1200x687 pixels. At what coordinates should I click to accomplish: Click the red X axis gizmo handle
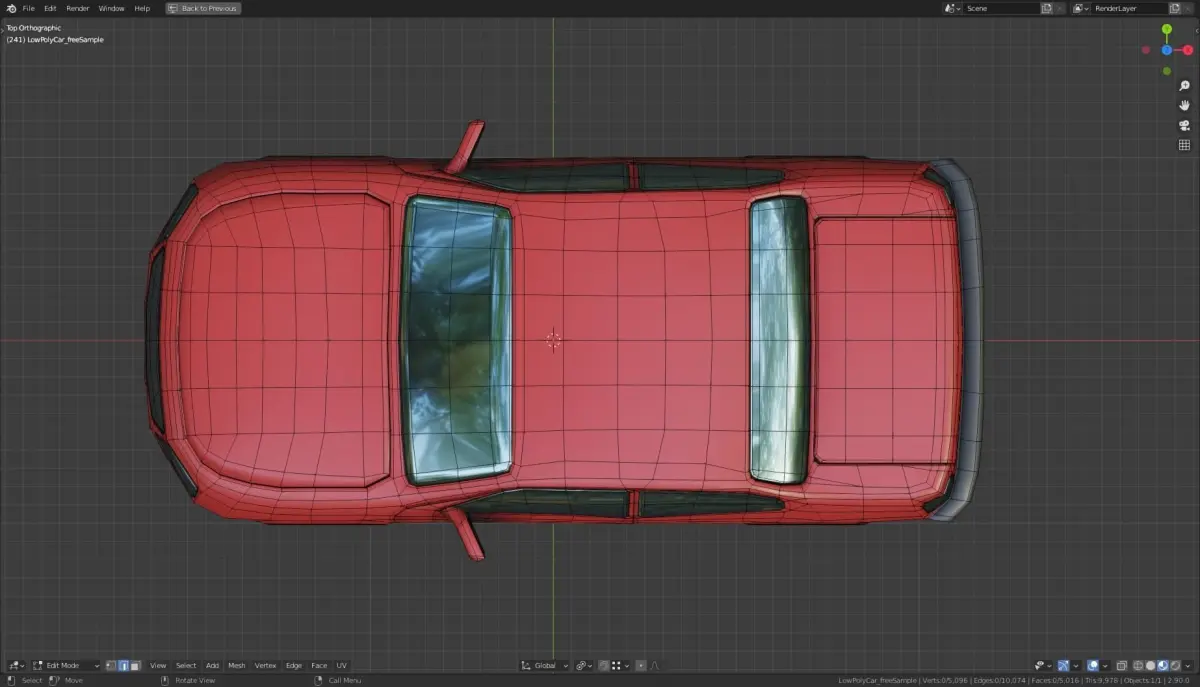tap(1188, 50)
